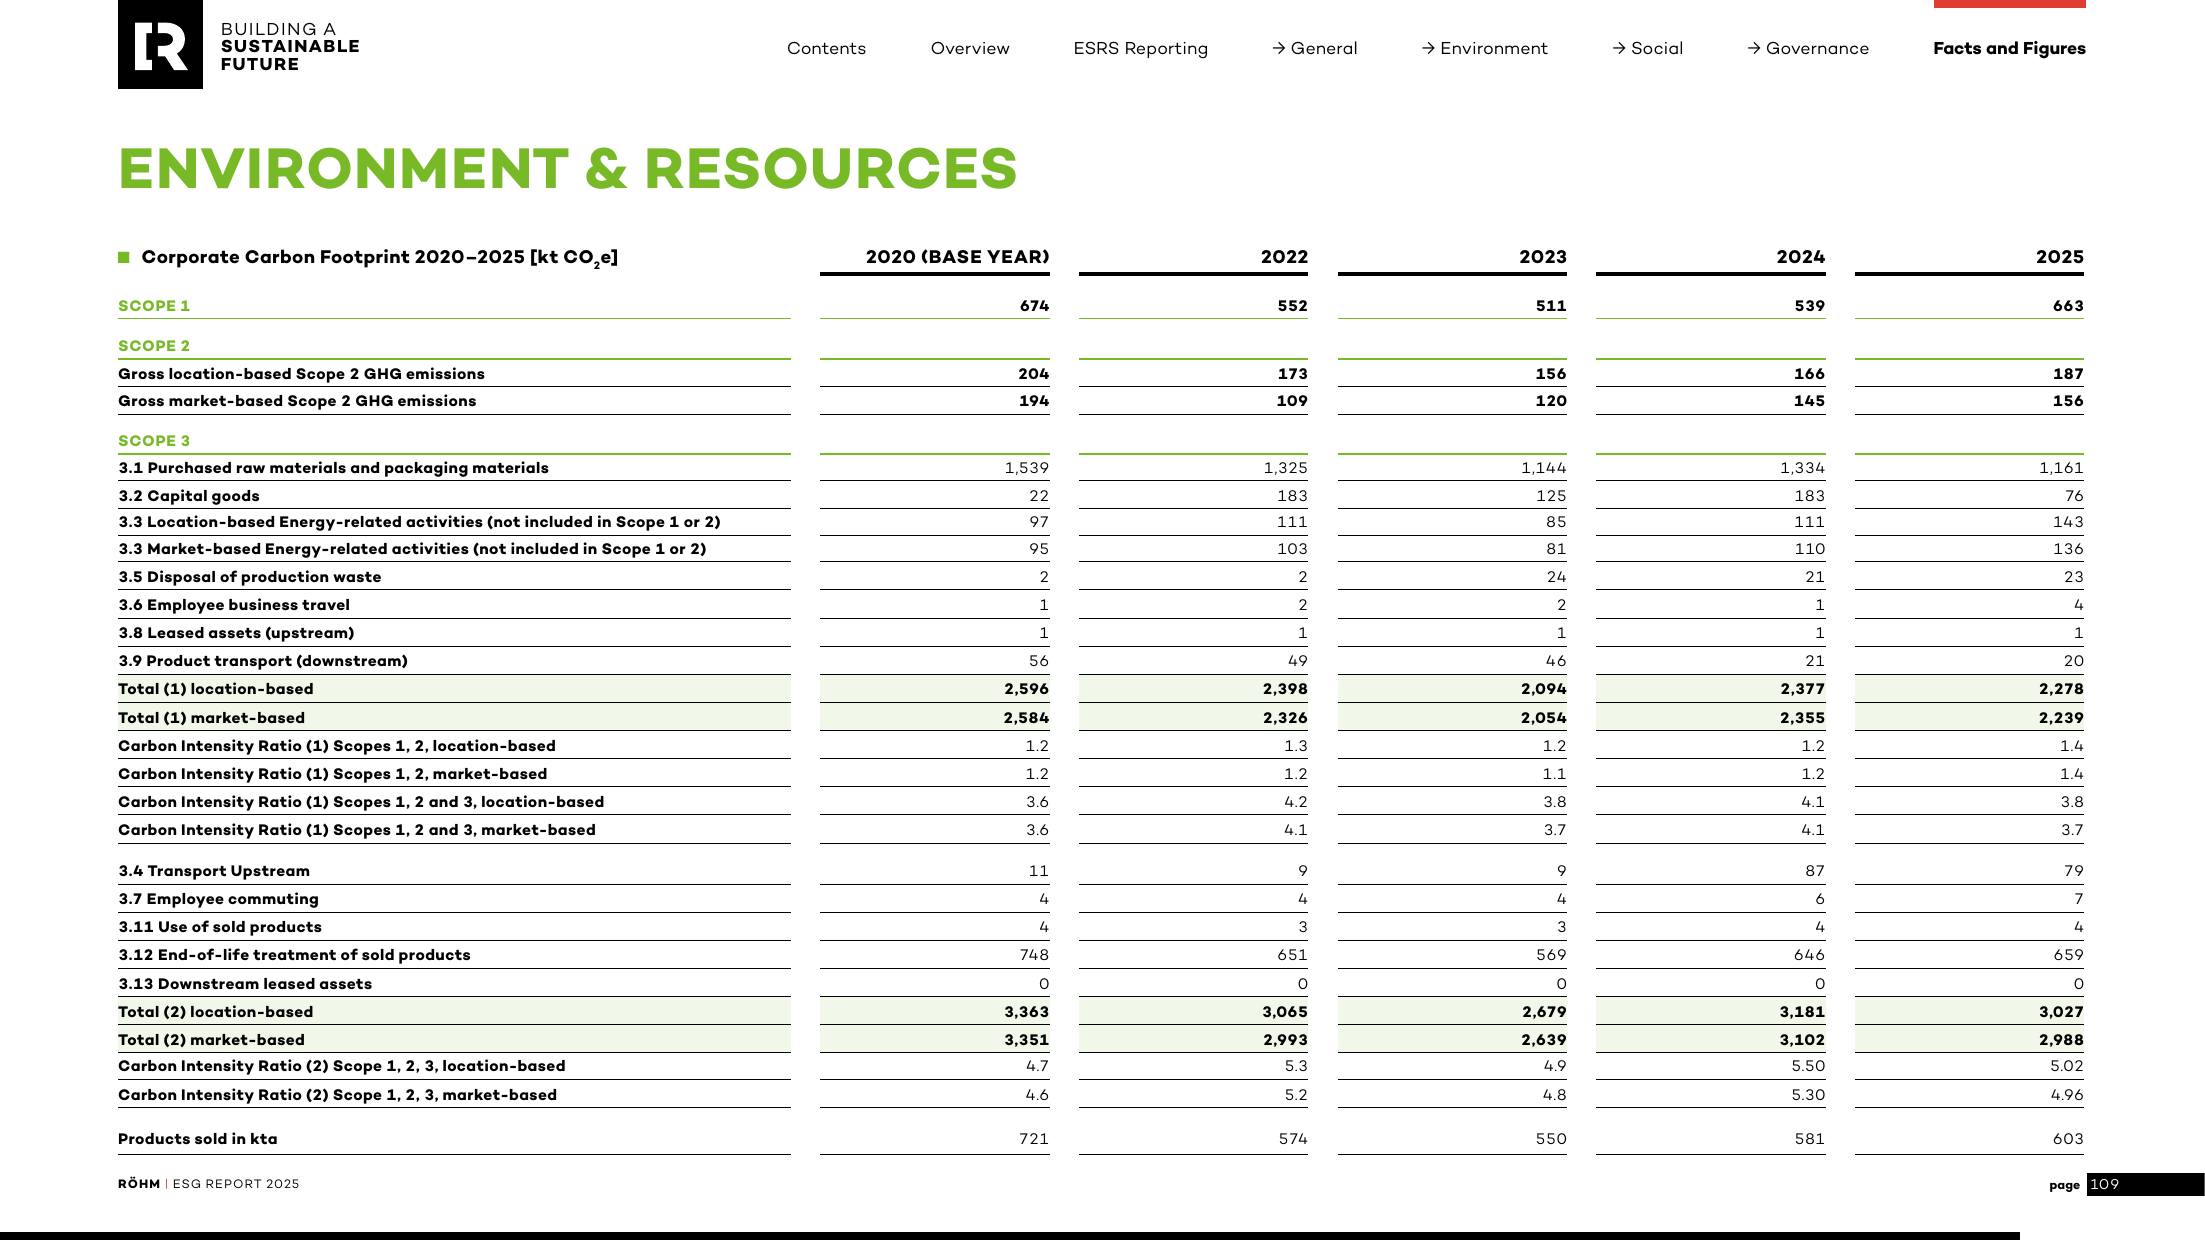Click the Scope 1 row label
The height and width of the screenshot is (1241, 2205).
click(x=154, y=306)
